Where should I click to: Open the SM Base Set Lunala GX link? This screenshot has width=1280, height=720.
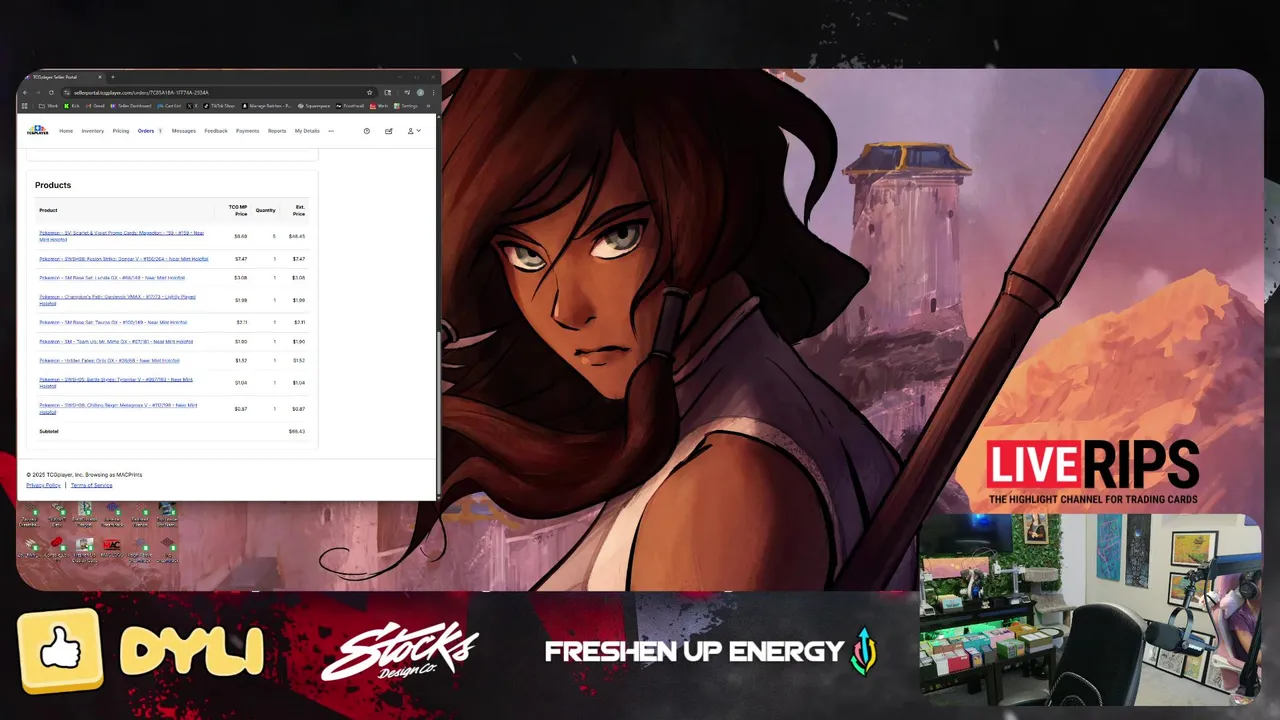click(112, 277)
